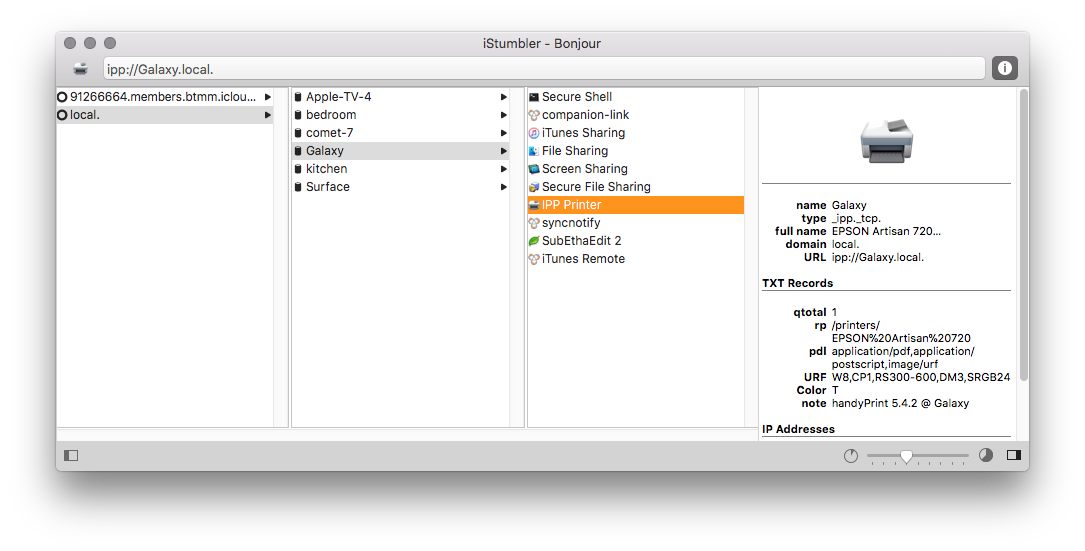The width and height of the screenshot is (1085, 551).
Task: Click the Screen Sharing icon
Action: coord(534,169)
